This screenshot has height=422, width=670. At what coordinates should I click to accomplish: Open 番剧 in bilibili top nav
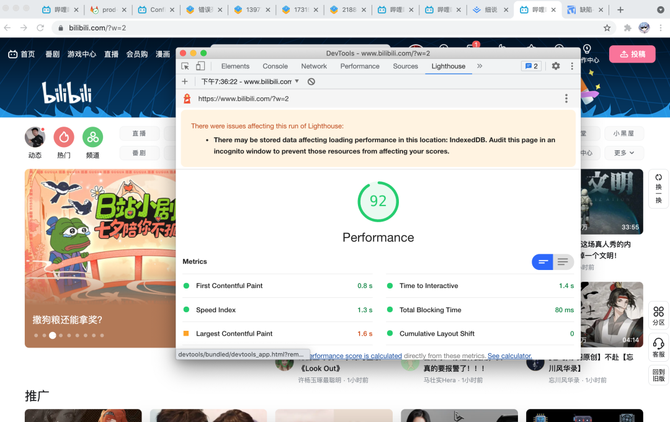(x=52, y=54)
